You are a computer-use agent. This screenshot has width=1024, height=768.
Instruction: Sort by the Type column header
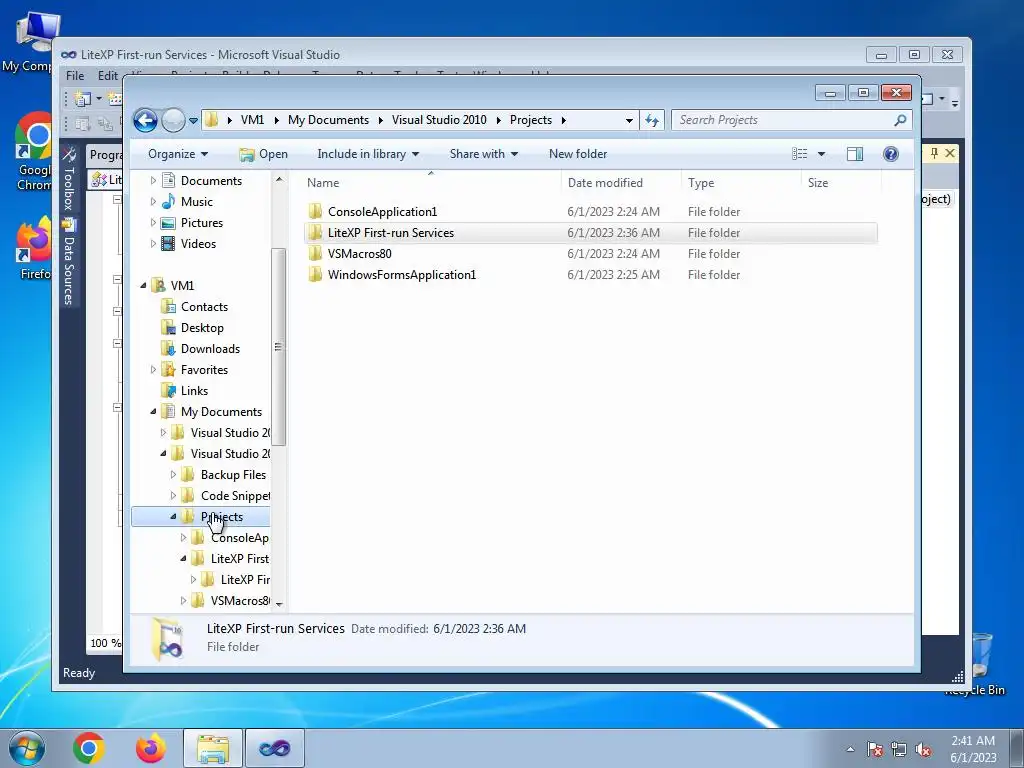(741, 183)
